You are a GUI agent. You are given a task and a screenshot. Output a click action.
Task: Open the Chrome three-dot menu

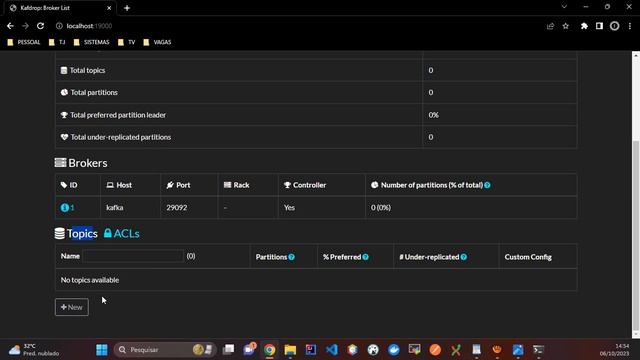click(x=630, y=26)
